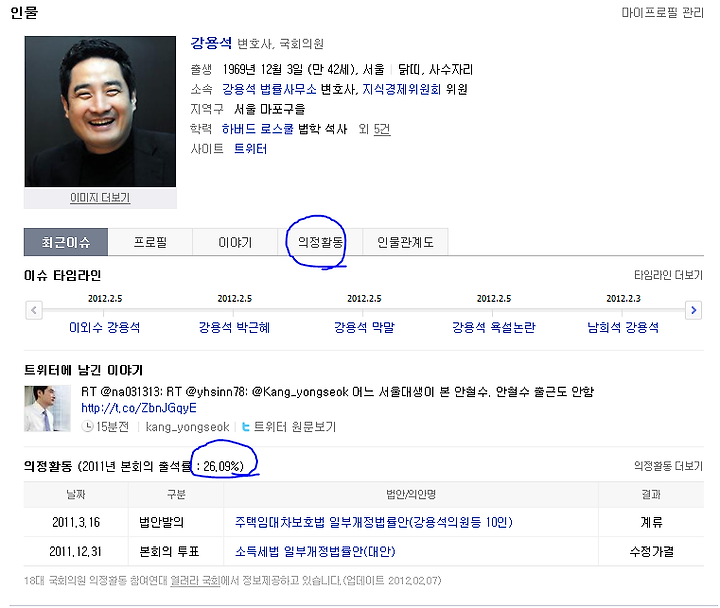This screenshot has width=720, height=608.
Task: Click the 열려라 국회 source link
Action: [x=195, y=581]
